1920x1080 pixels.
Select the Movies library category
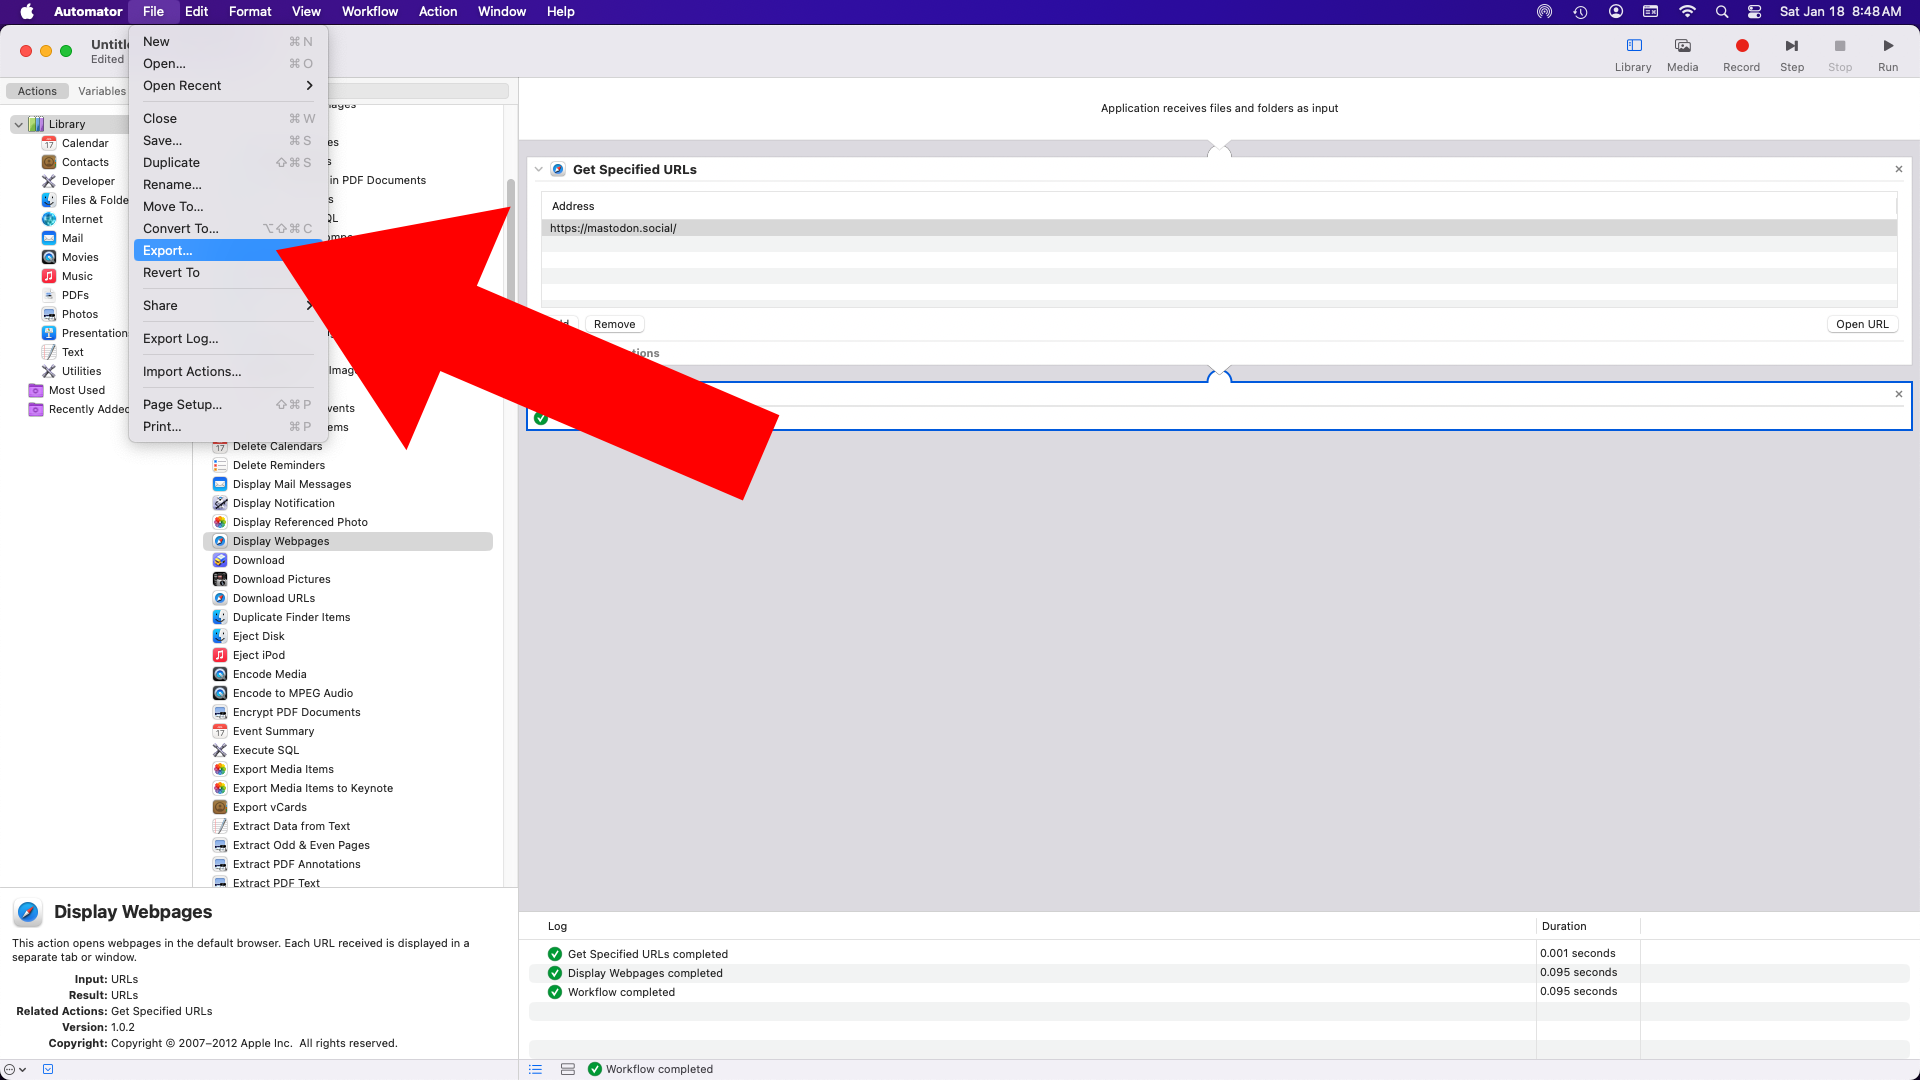pos(80,257)
